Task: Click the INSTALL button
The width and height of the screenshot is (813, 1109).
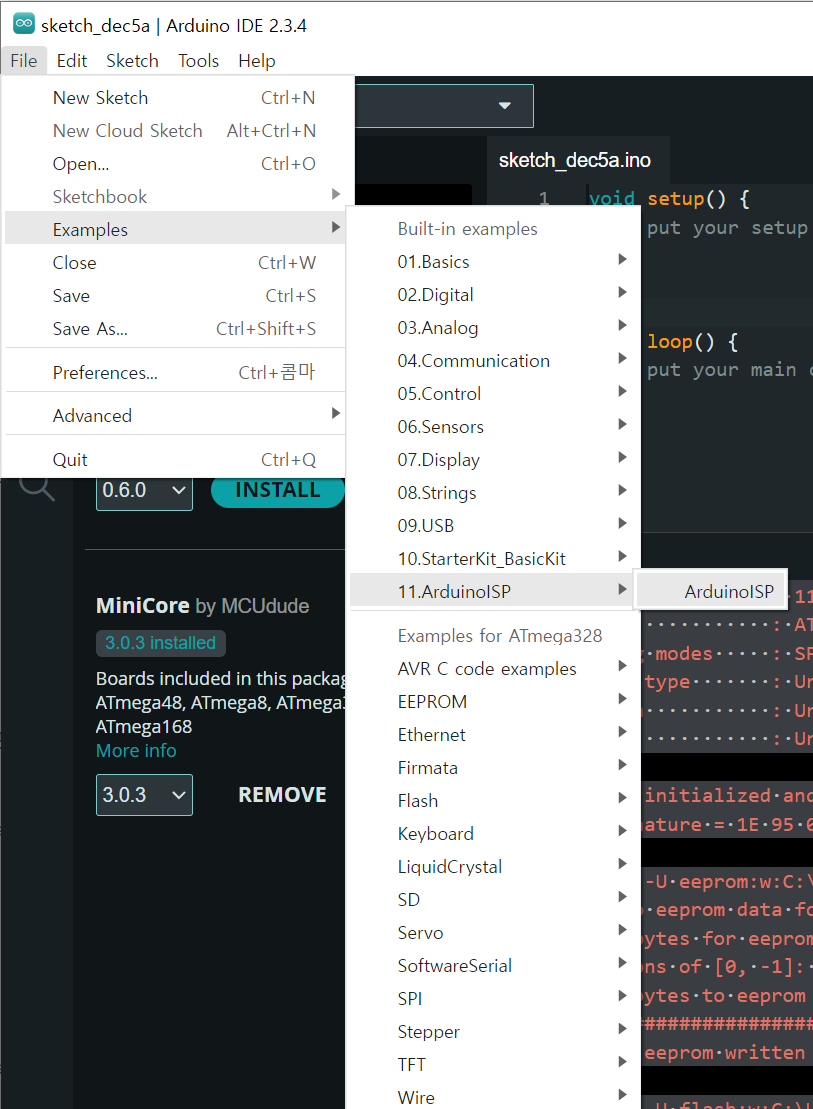Action: (x=277, y=490)
